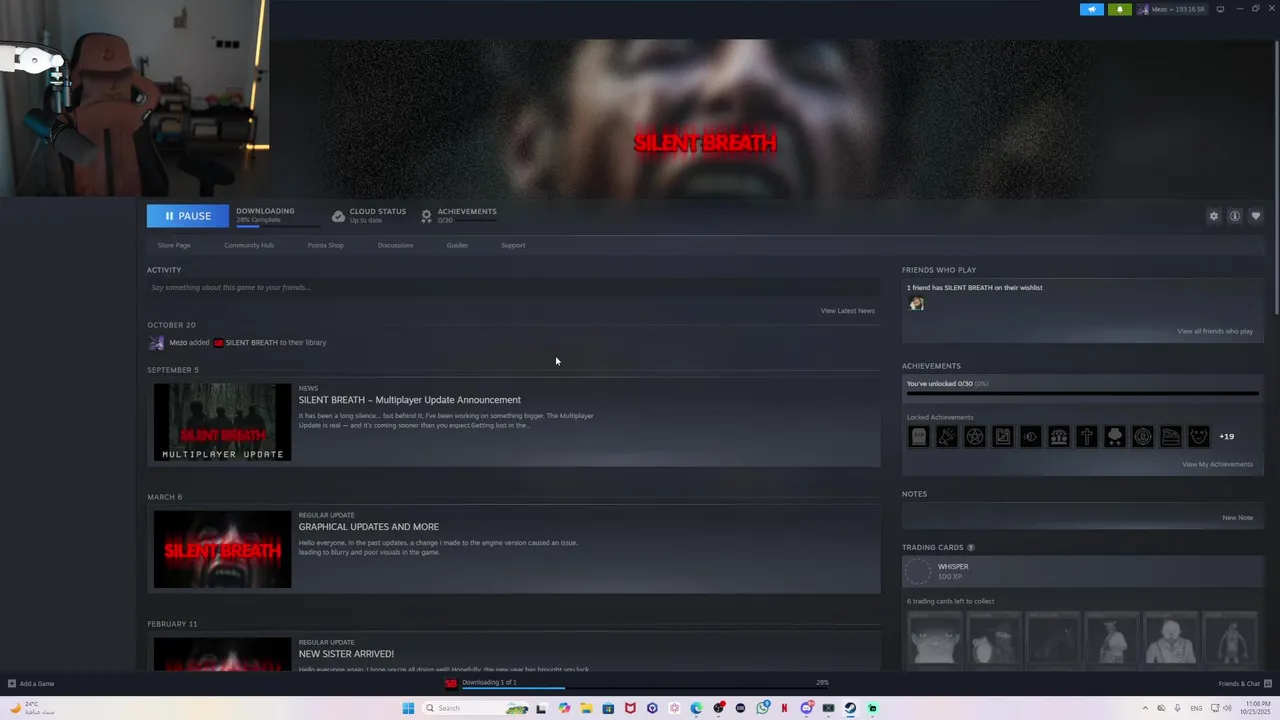The image size is (1280, 720).
Task: Click the cross locked achievement
Action: [1086, 436]
